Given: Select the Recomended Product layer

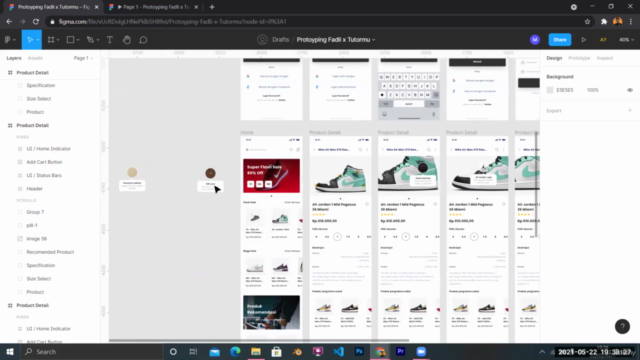Looking at the screenshot, I should (50, 252).
